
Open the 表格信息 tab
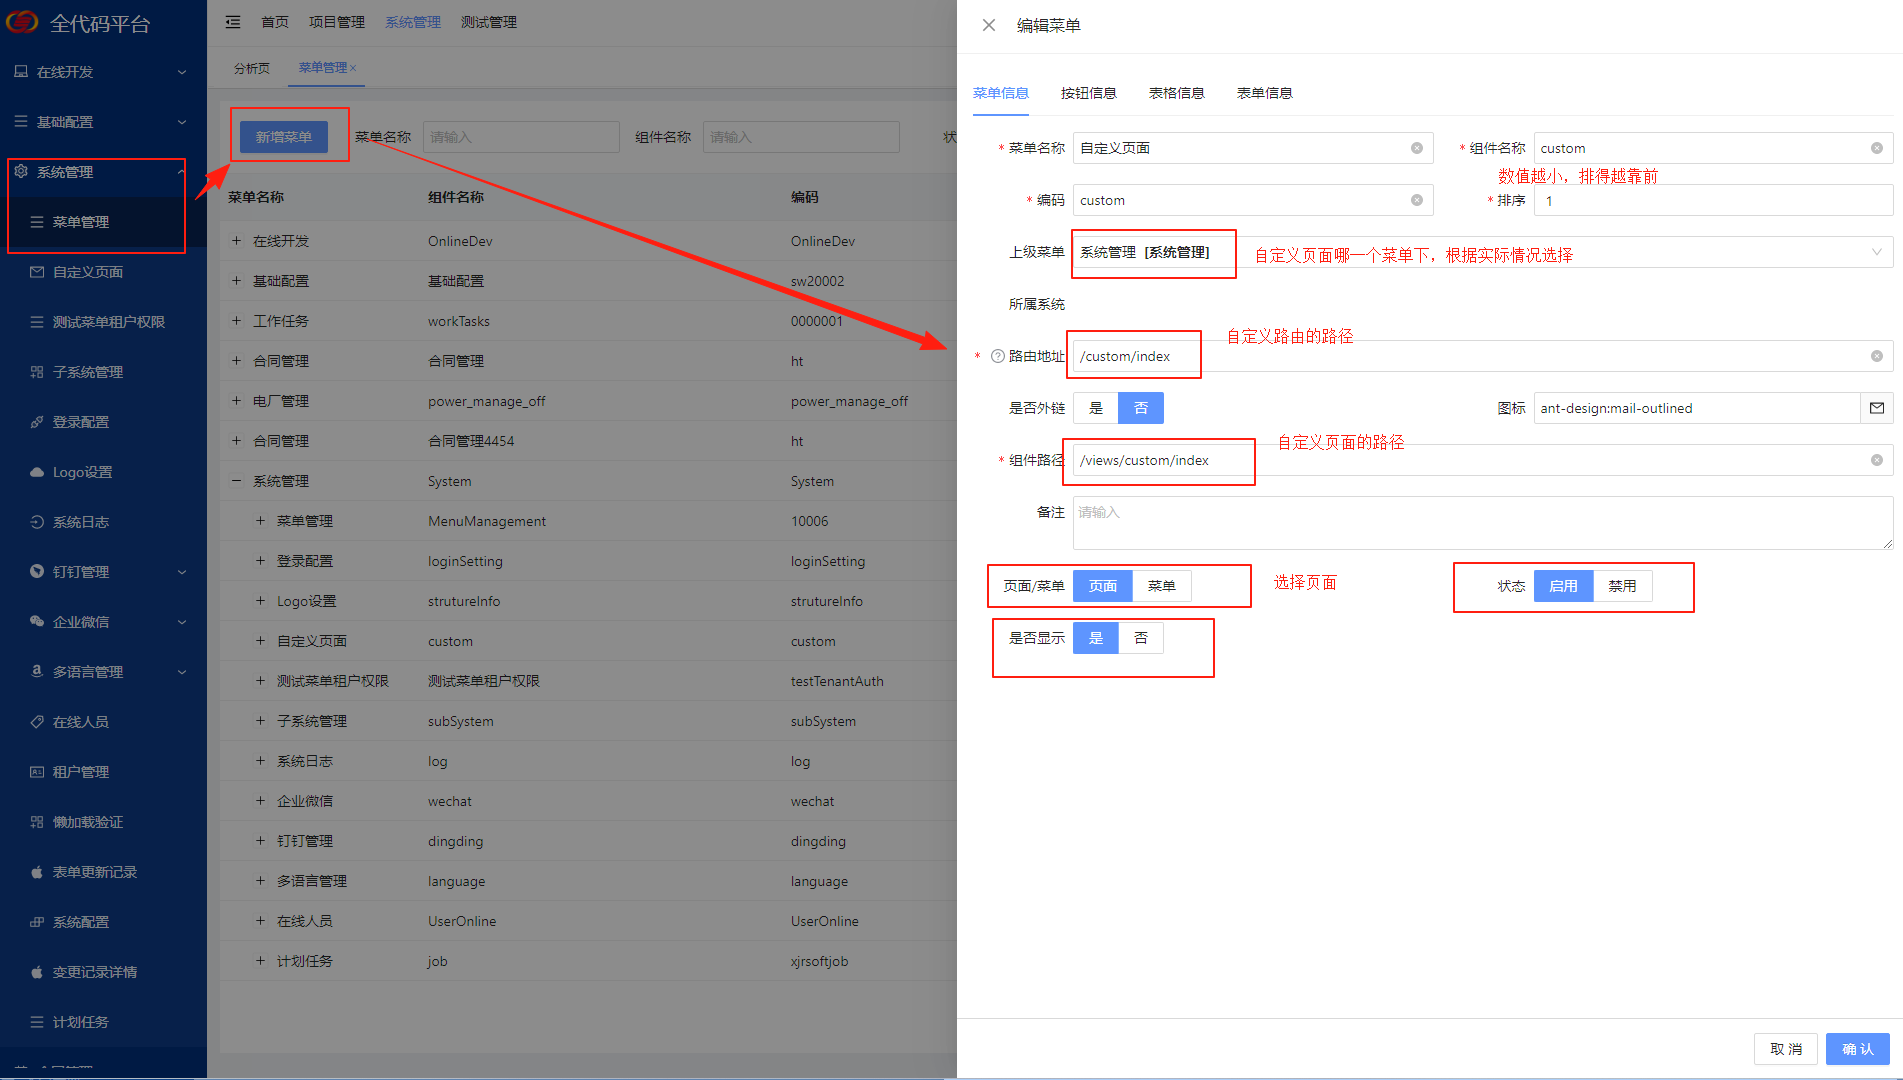pyautogui.click(x=1176, y=93)
